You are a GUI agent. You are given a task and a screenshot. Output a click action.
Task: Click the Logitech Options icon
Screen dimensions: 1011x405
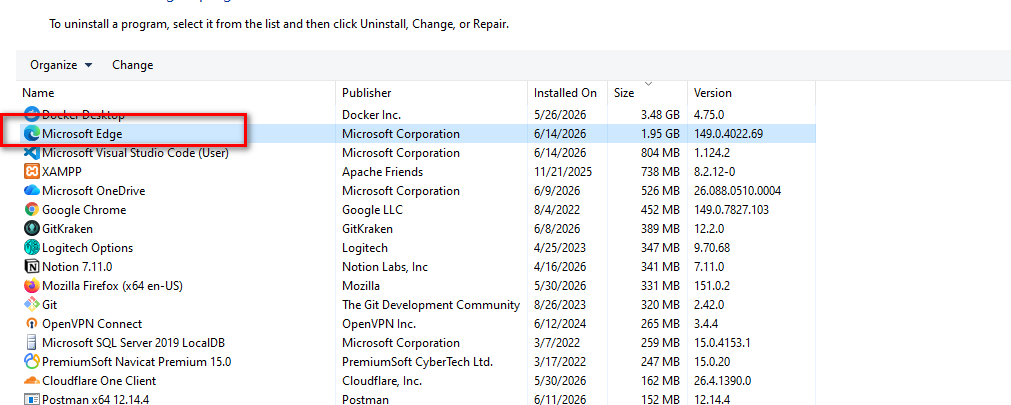pyautogui.click(x=32, y=248)
